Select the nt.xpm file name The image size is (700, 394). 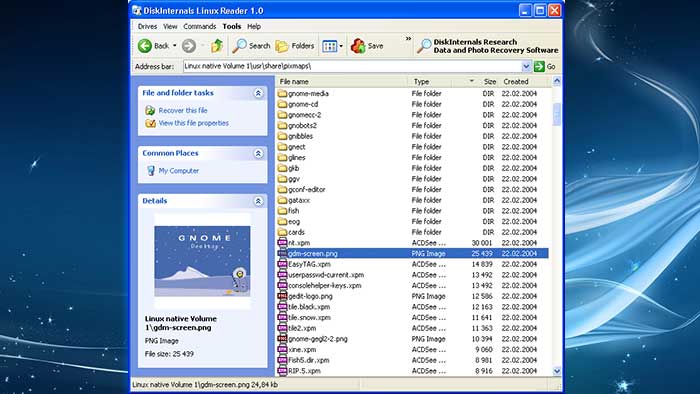click(x=299, y=243)
